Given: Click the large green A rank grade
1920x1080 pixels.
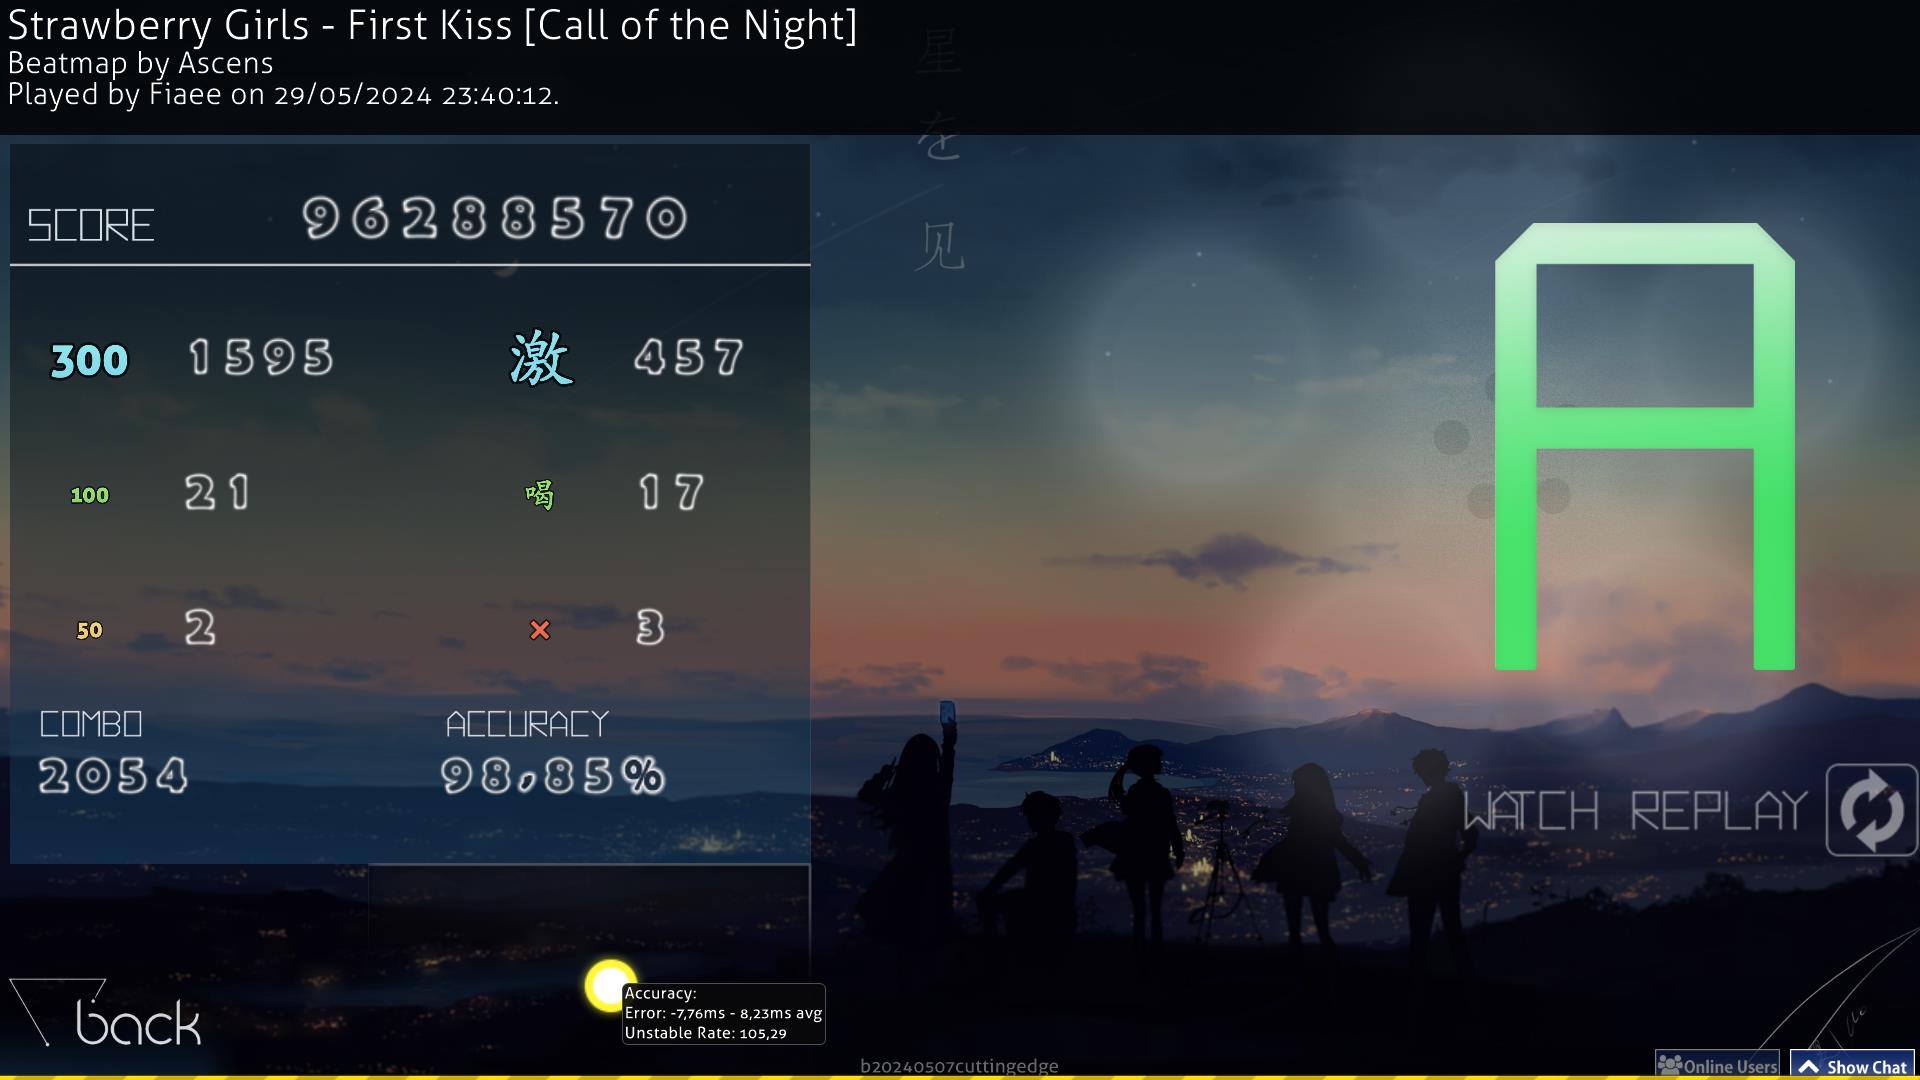Looking at the screenshot, I should pos(1645,446).
